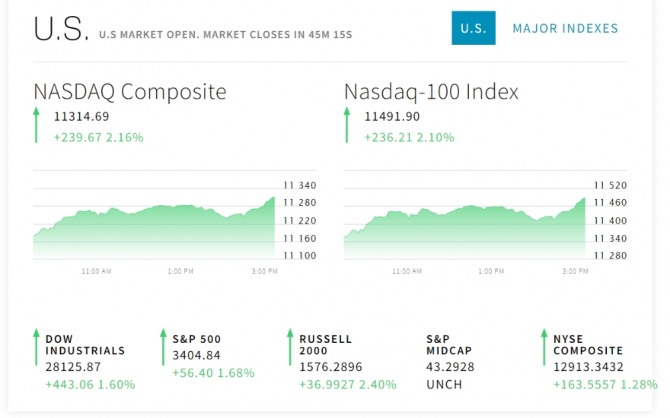Select the U.S. tab
670x418 pixels.
(473, 29)
